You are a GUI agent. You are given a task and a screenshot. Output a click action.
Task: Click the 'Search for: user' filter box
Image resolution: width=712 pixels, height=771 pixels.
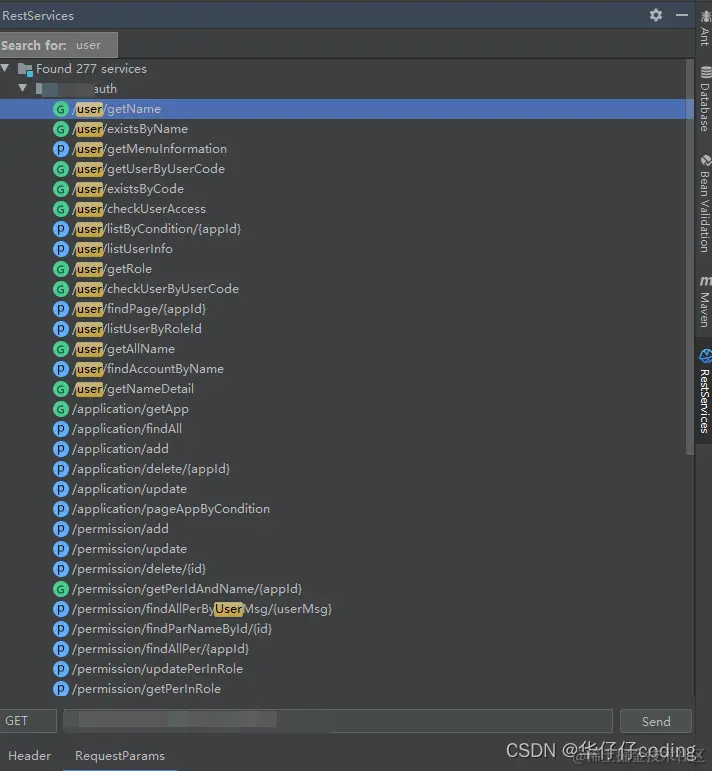click(59, 45)
